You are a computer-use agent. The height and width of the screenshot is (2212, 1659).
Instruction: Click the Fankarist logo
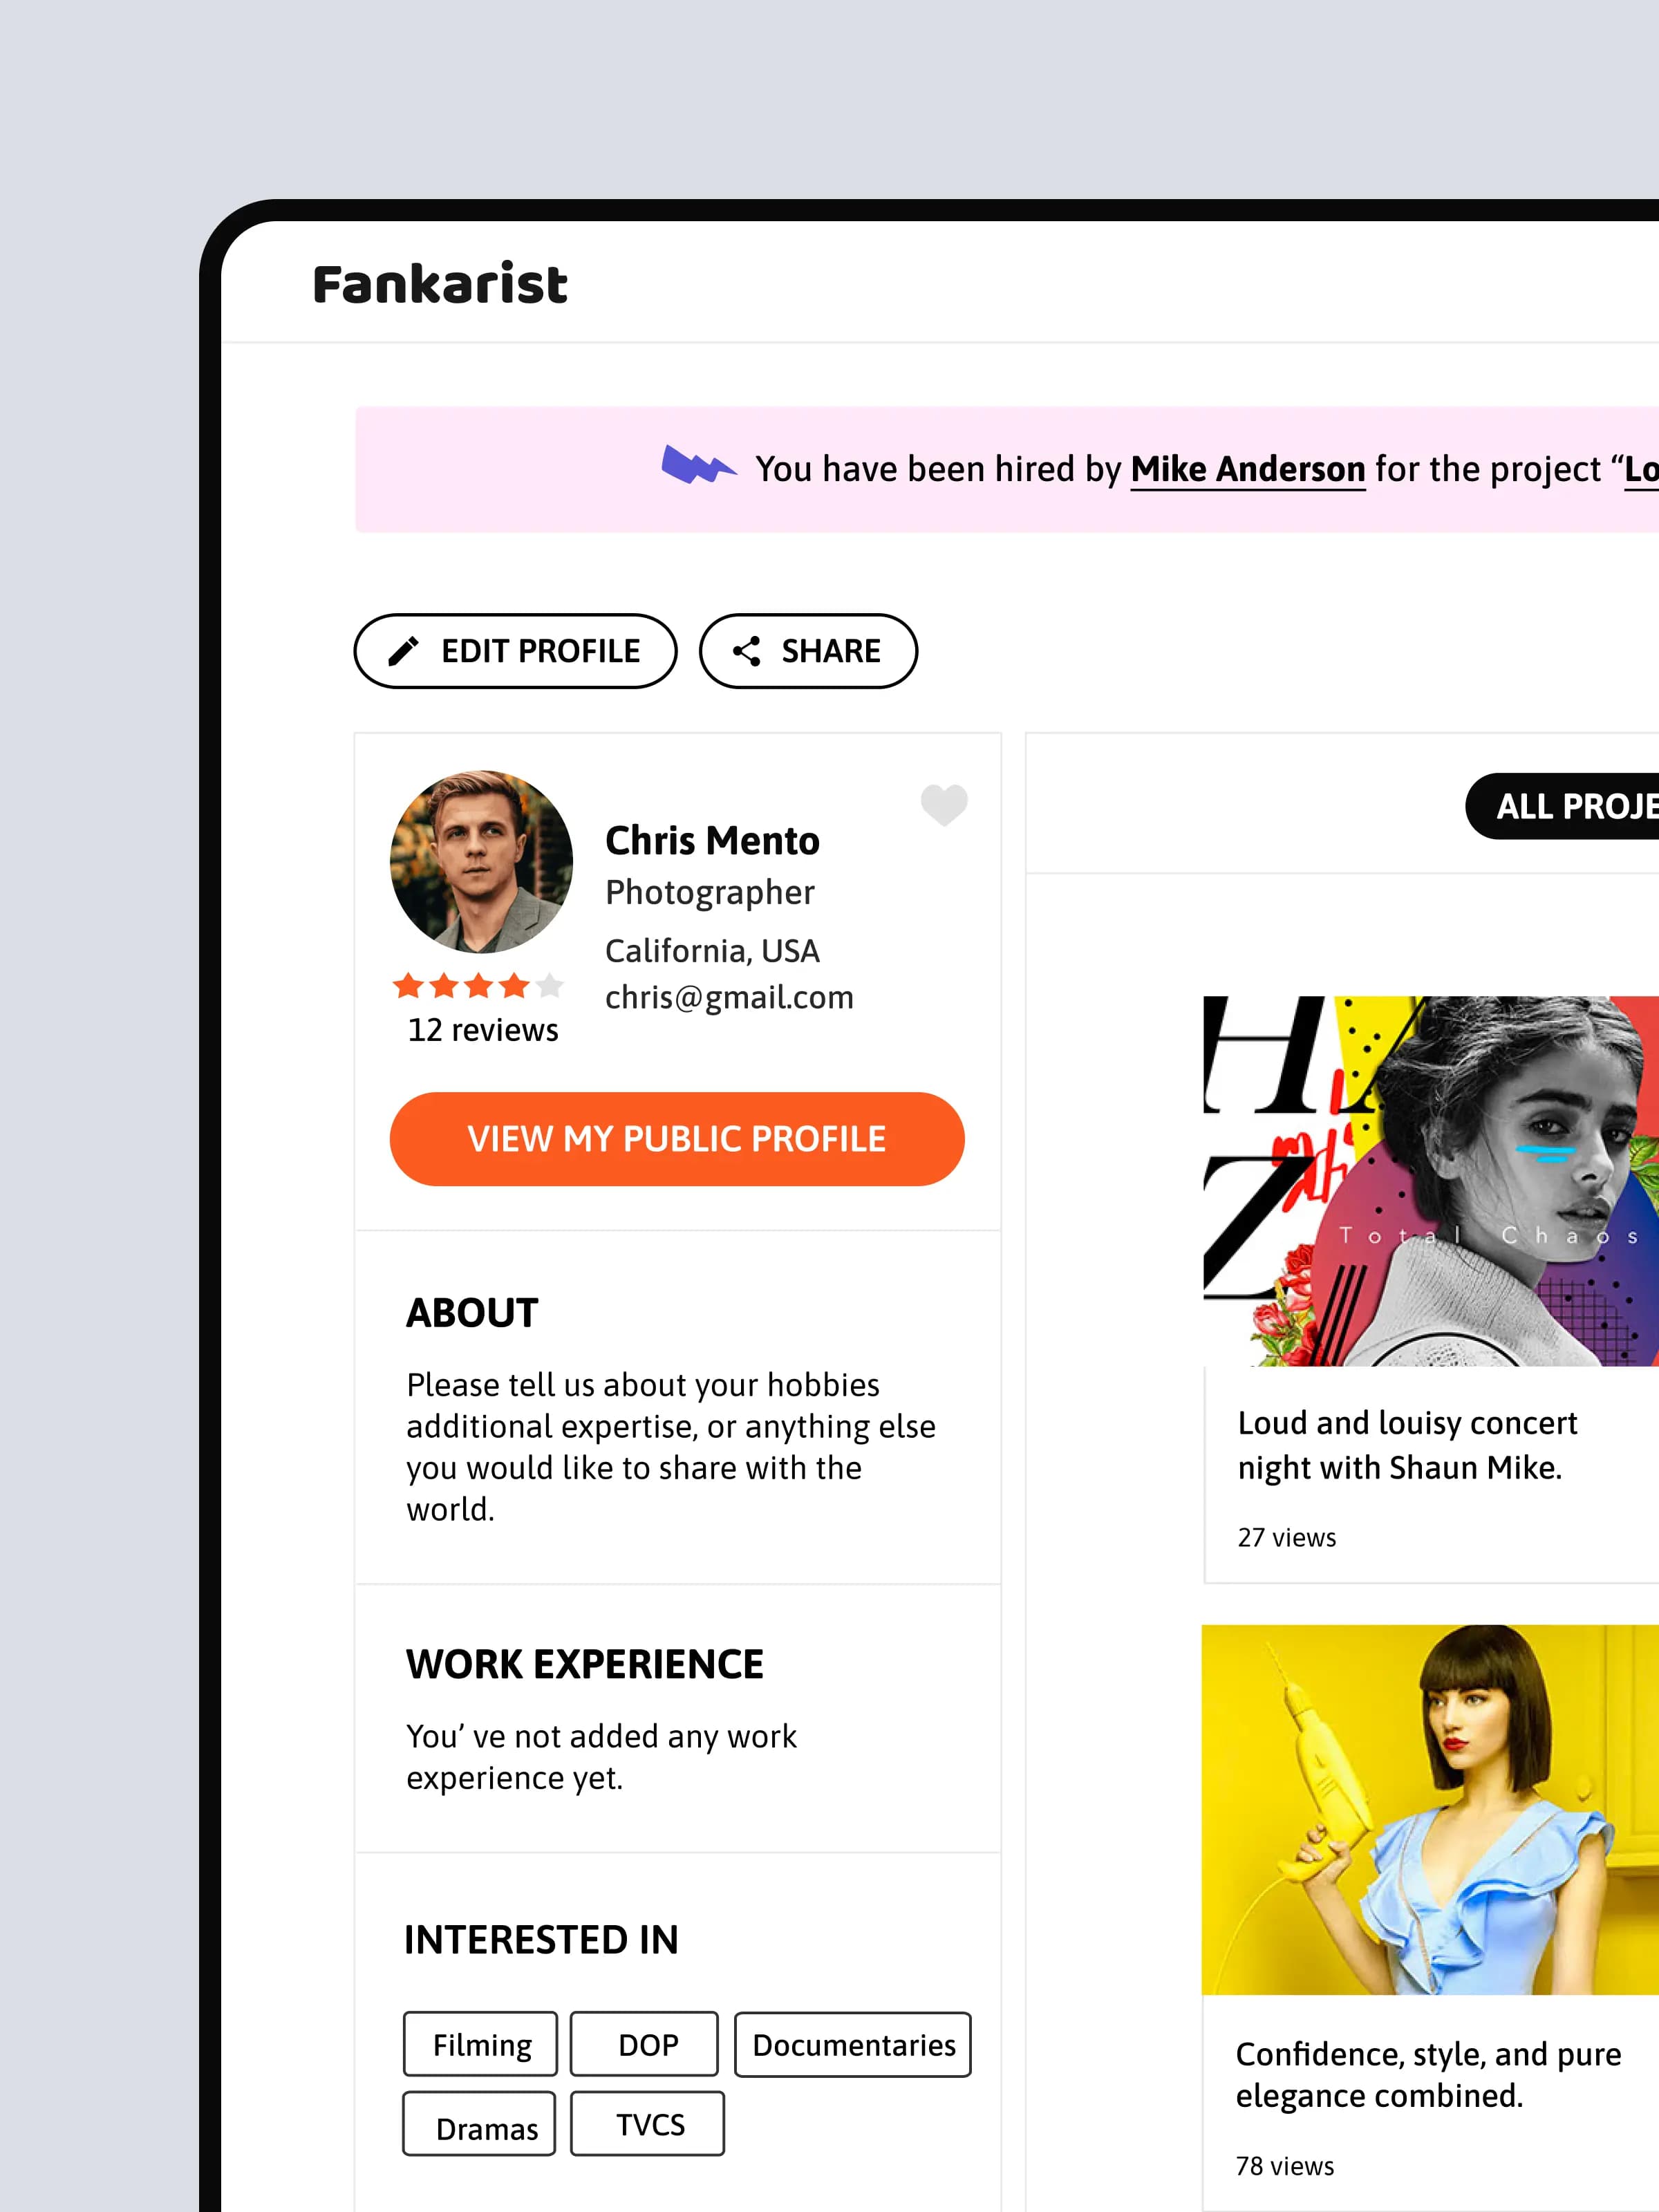440,284
